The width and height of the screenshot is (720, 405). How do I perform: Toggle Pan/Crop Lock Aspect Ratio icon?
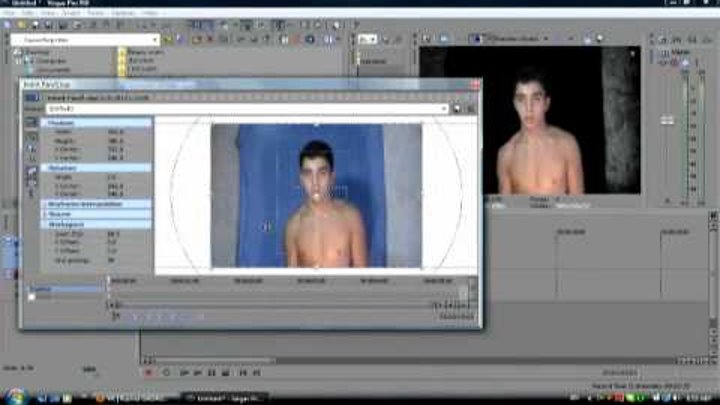31,172
